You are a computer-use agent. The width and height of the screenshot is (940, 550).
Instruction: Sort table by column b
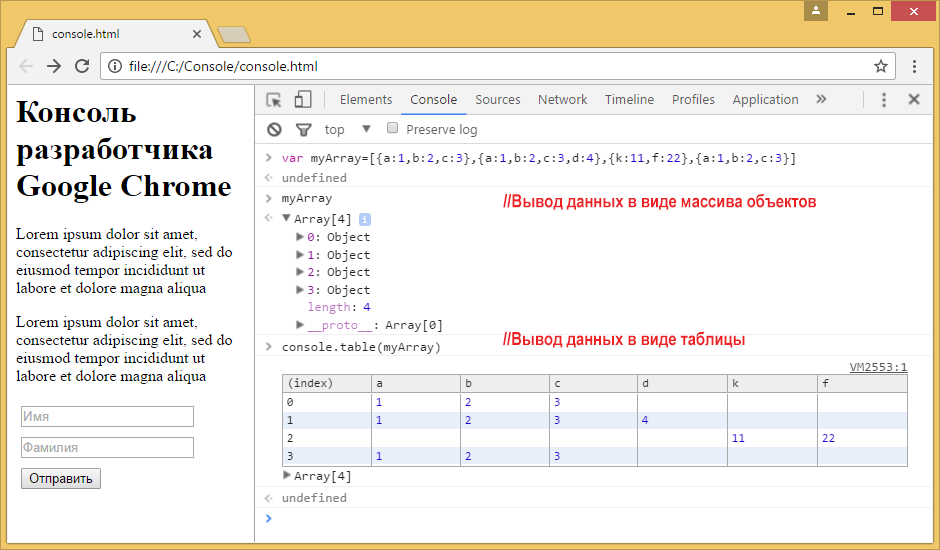(505, 383)
